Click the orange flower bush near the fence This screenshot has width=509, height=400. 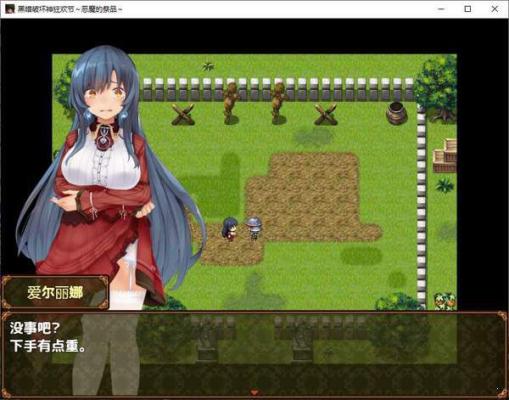point(445,300)
